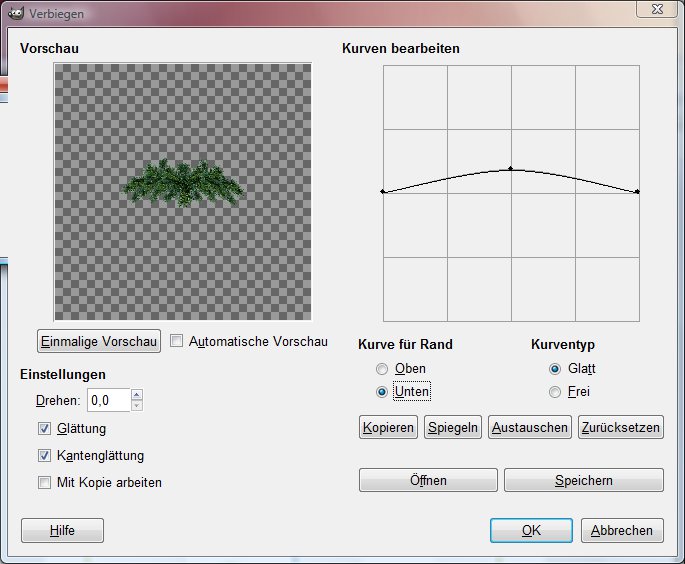Uncheck the Kantenglättung checkbox
The height and width of the screenshot is (564, 685).
click(44, 456)
